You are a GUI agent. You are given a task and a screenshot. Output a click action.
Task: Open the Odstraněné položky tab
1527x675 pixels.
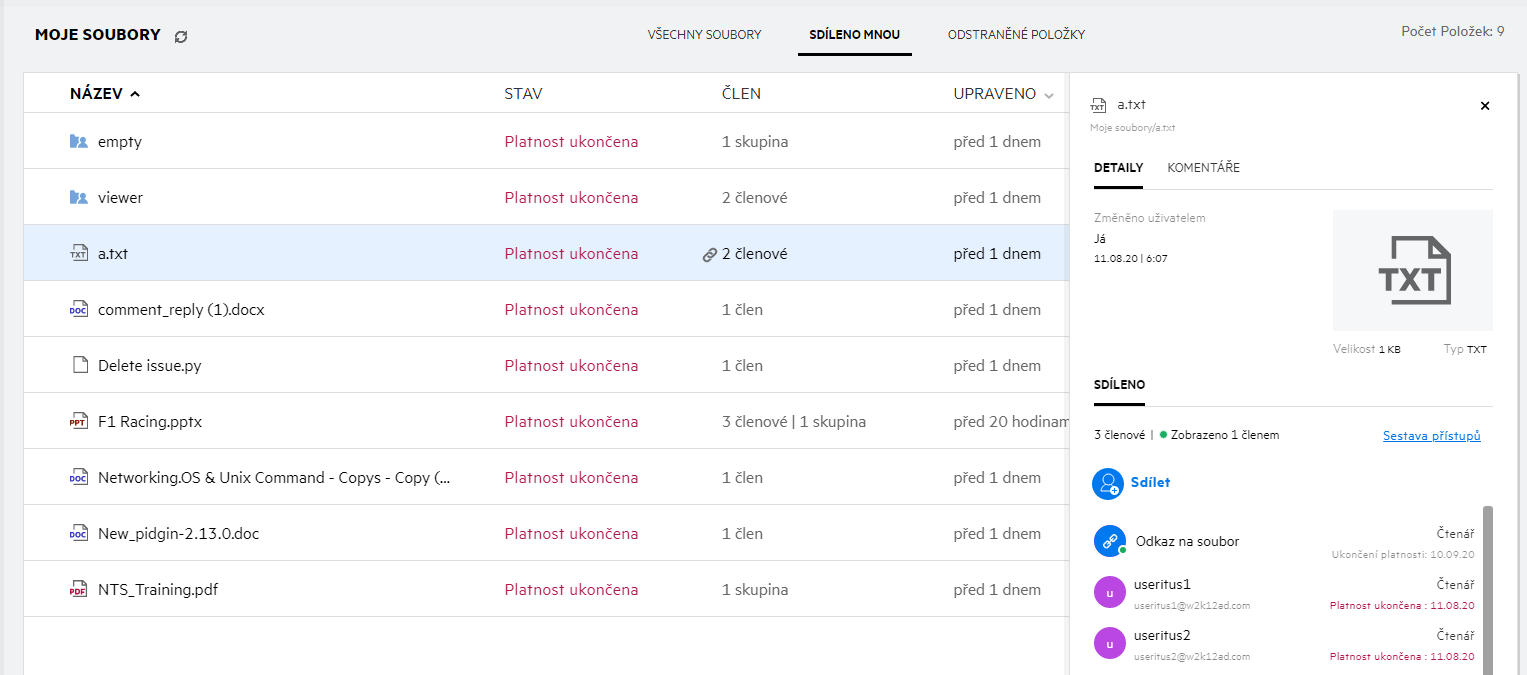1016,35
